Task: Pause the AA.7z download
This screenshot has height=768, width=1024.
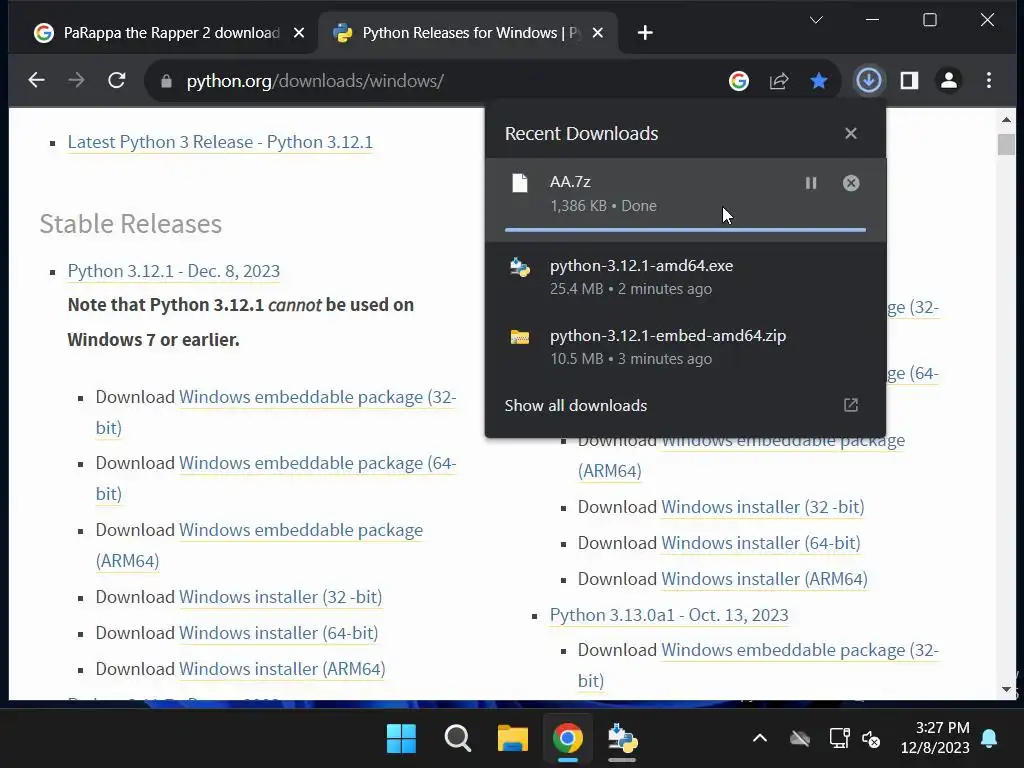Action: pos(810,184)
